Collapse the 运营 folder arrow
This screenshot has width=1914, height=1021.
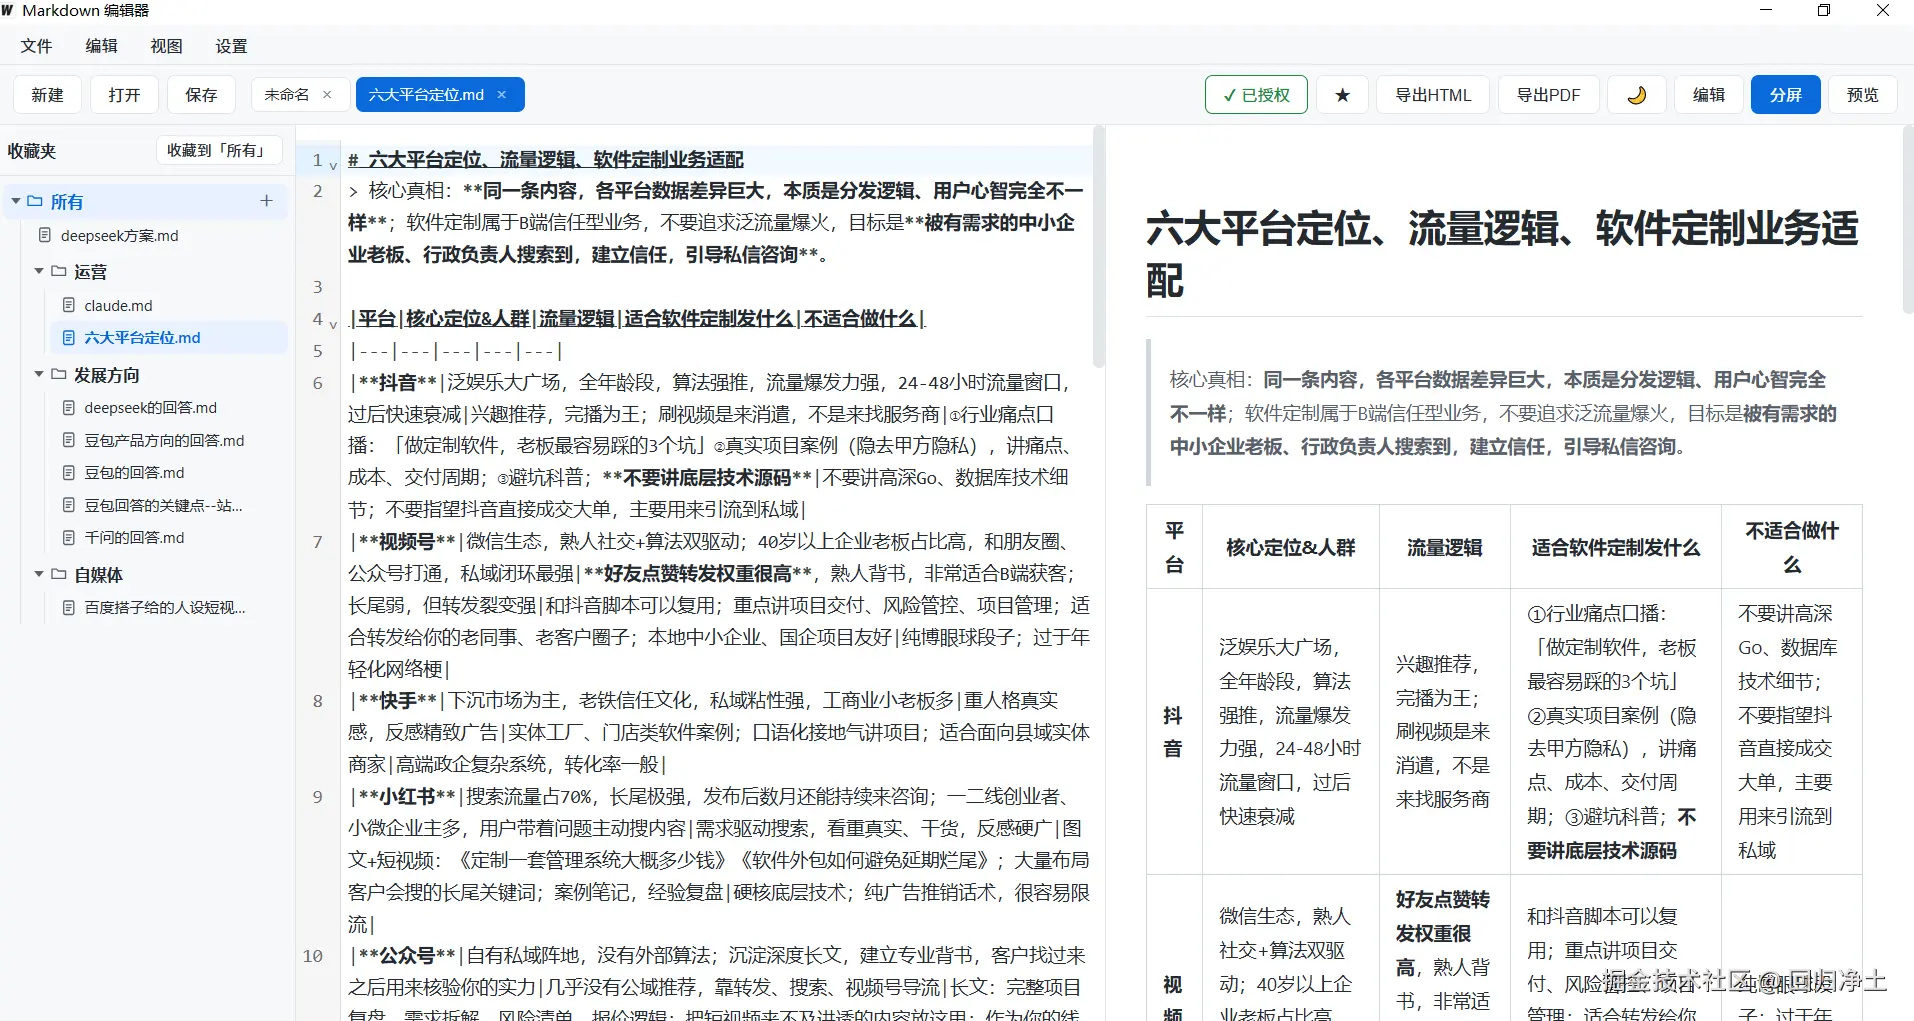(39, 271)
